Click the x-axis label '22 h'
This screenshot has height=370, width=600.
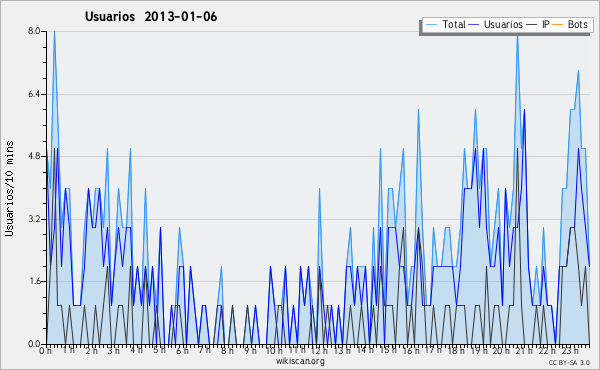[x=546, y=350]
